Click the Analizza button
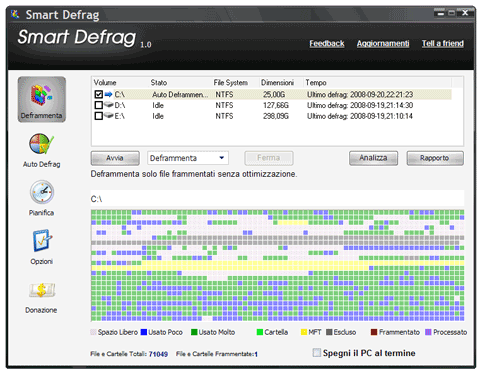Screen dimensions: 480x375 (373, 158)
